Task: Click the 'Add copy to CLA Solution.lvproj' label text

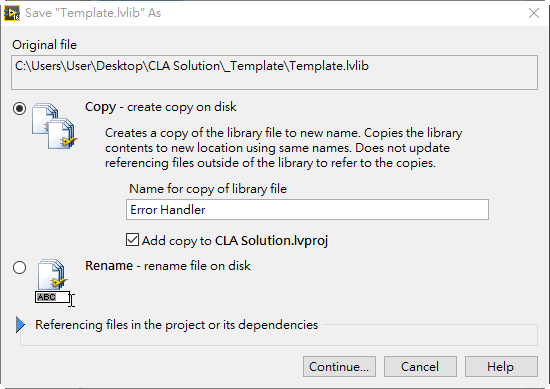Action: (235, 241)
